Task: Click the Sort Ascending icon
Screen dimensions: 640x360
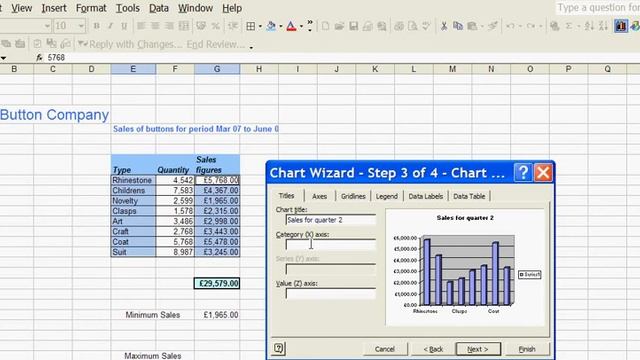Action: (589, 26)
